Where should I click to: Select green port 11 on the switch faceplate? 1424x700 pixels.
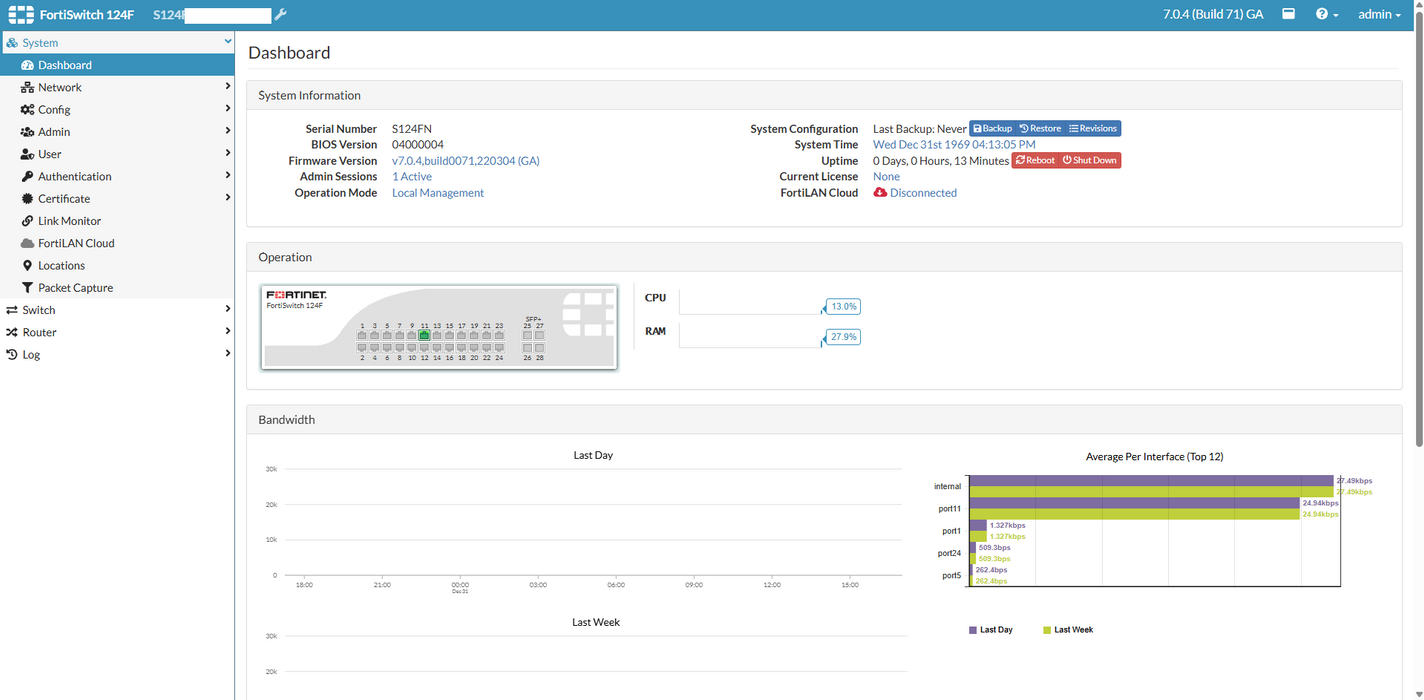(424, 336)
